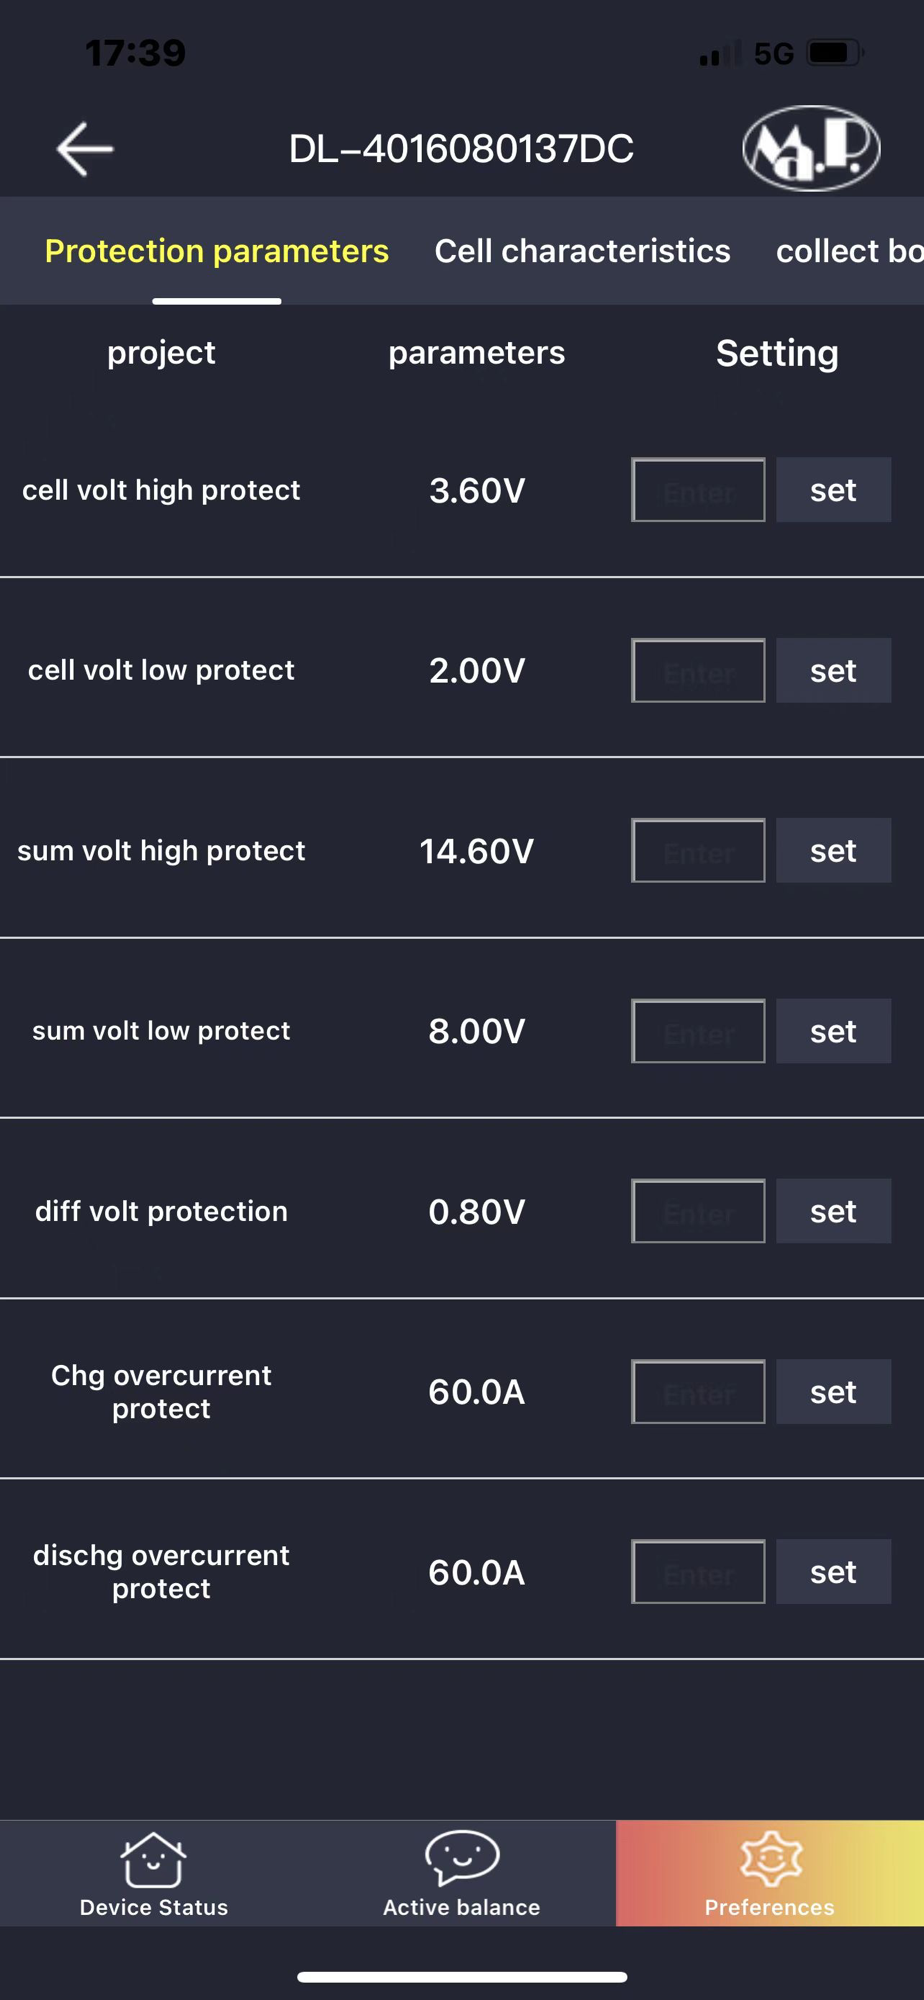The image size is (924, 2000).
Task: Focus sum volt low protect input field
Action: point(698,1031)
